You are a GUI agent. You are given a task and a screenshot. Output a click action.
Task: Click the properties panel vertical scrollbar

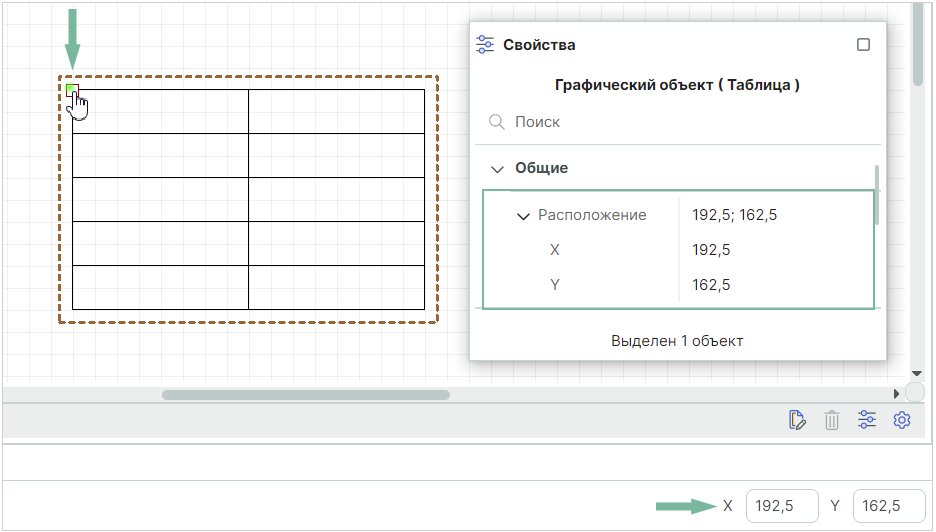coord(877,195)
